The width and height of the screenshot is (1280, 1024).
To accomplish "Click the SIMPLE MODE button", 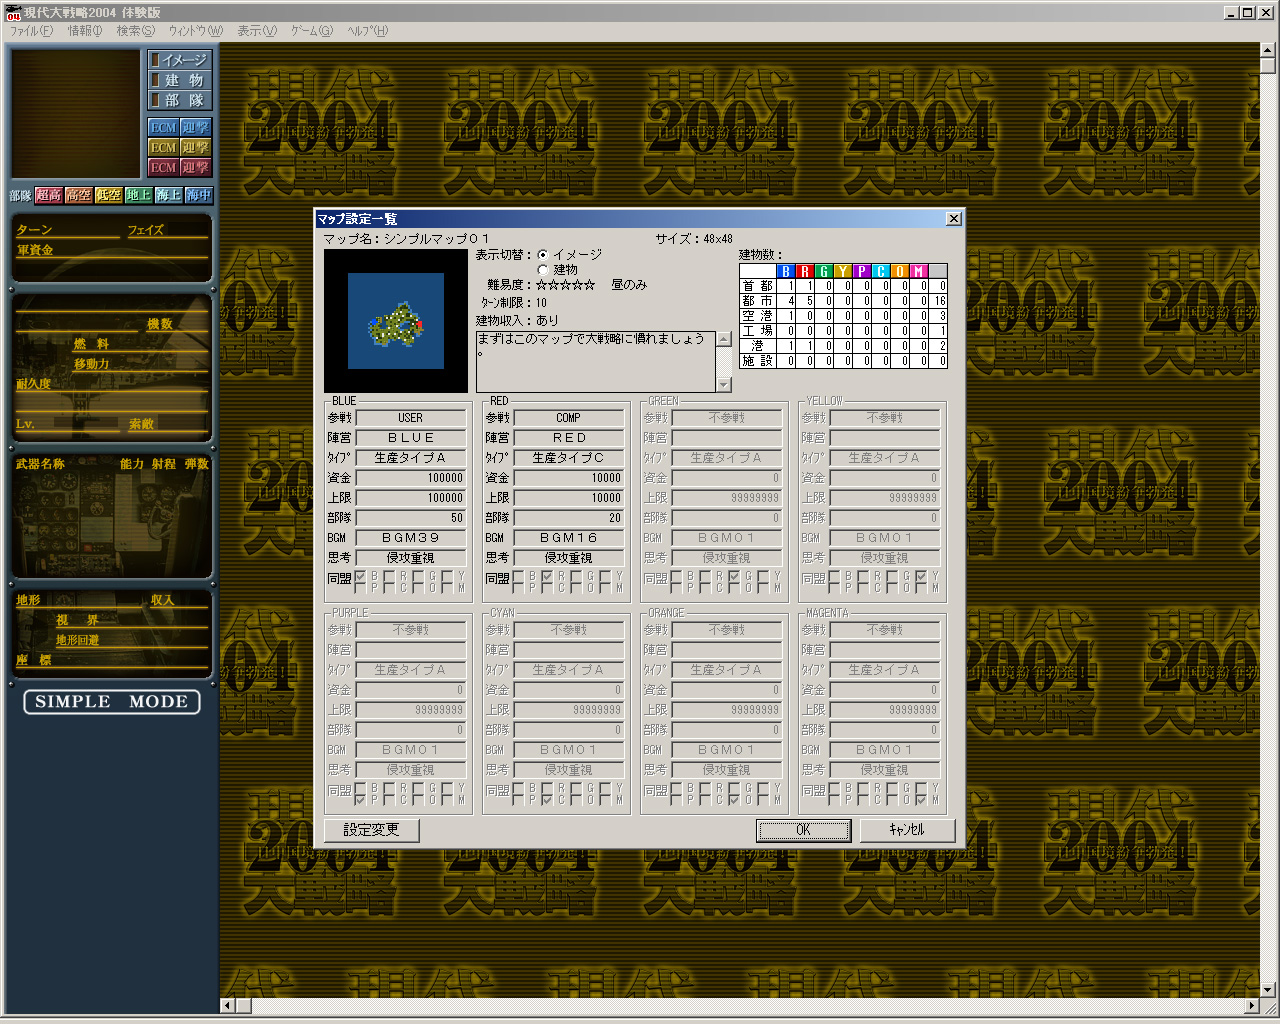I will pos(112,702).
